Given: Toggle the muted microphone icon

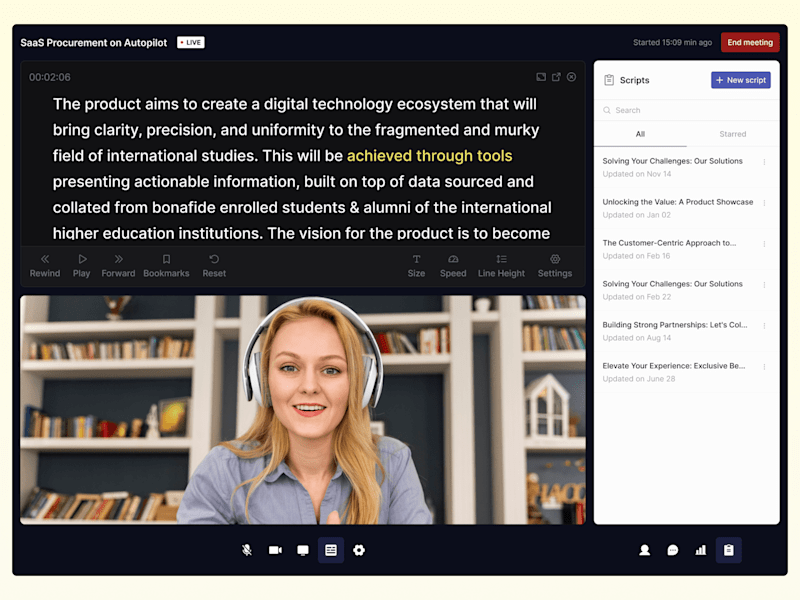Looking at the screenshot, I should (247, 550).
